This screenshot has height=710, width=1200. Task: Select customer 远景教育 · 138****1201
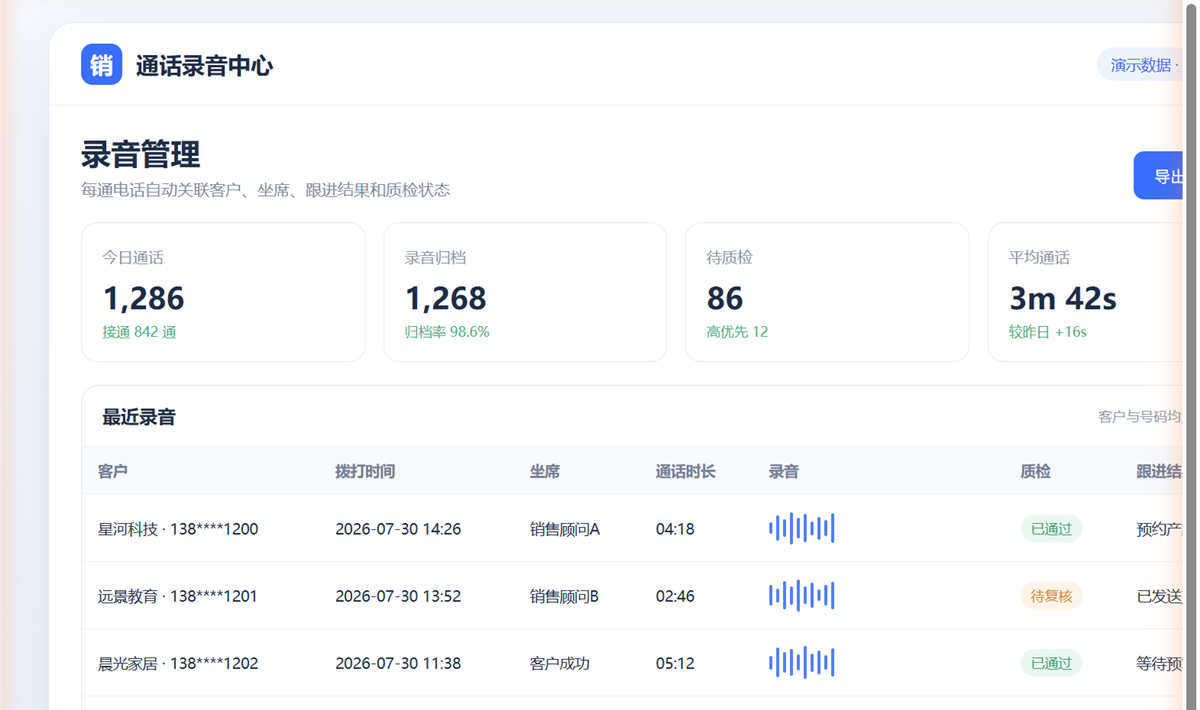[x=178, y=596]
